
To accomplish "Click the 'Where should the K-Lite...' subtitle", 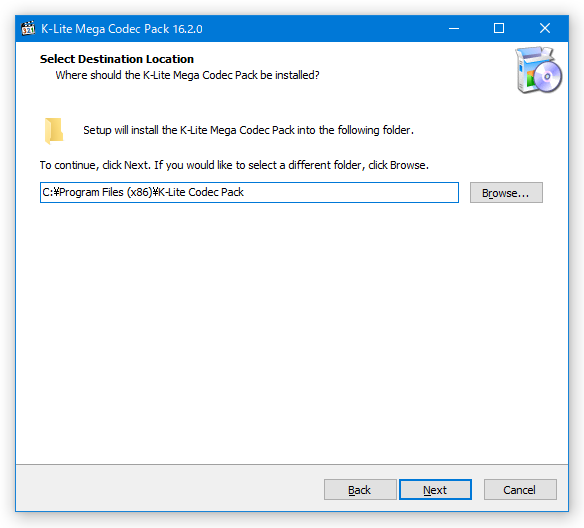I will (x=188, y=75).
